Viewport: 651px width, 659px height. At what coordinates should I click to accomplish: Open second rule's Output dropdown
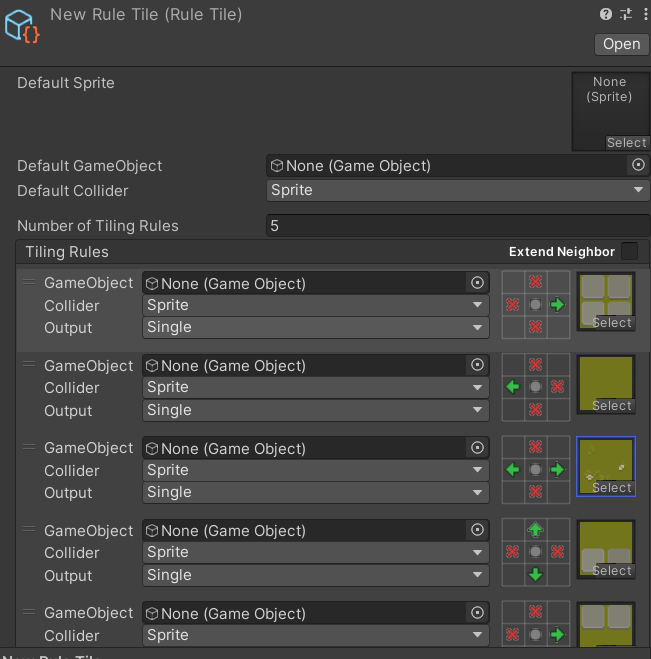(x=316, y=410)
